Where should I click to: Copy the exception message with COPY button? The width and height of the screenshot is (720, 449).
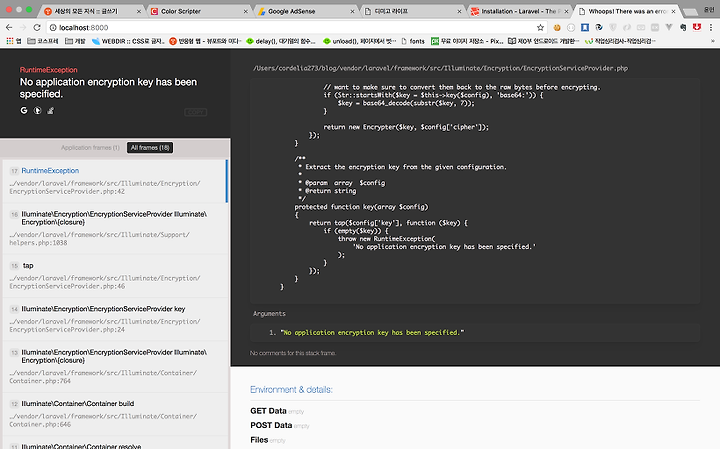tap(196, 112)
